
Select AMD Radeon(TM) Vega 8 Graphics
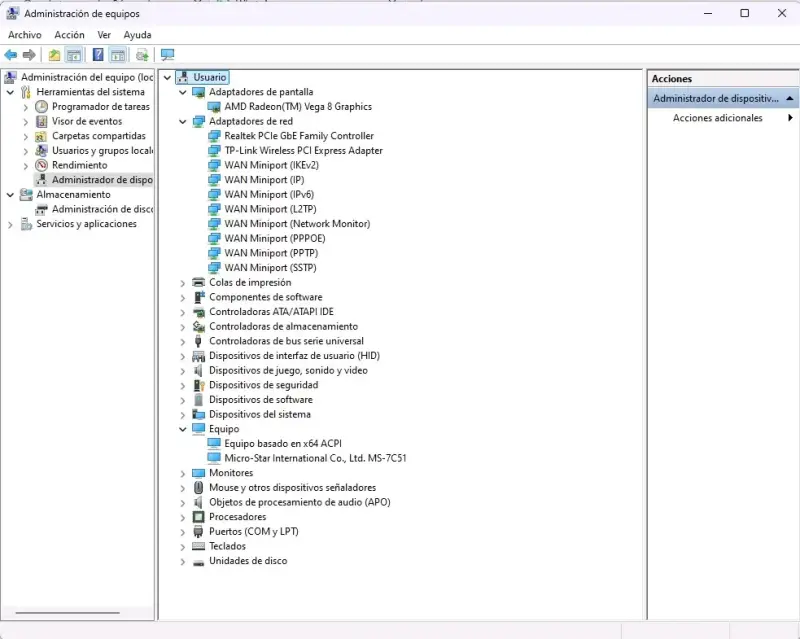tap(298, 107)
